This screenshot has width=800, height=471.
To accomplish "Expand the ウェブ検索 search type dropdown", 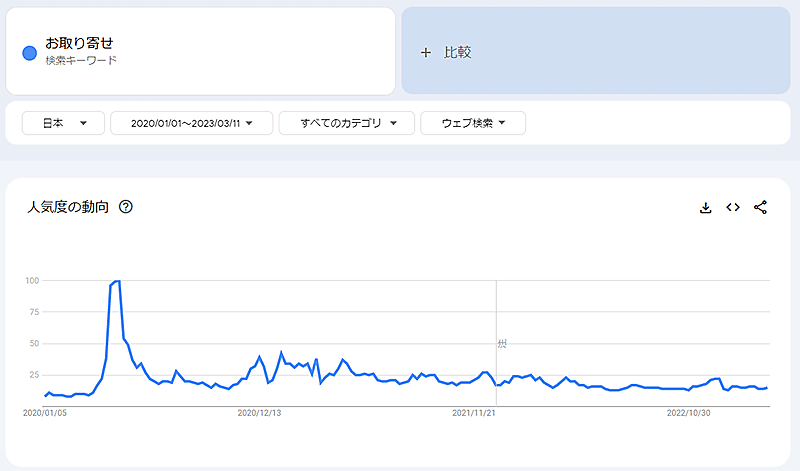I will (x=473, y=123).
